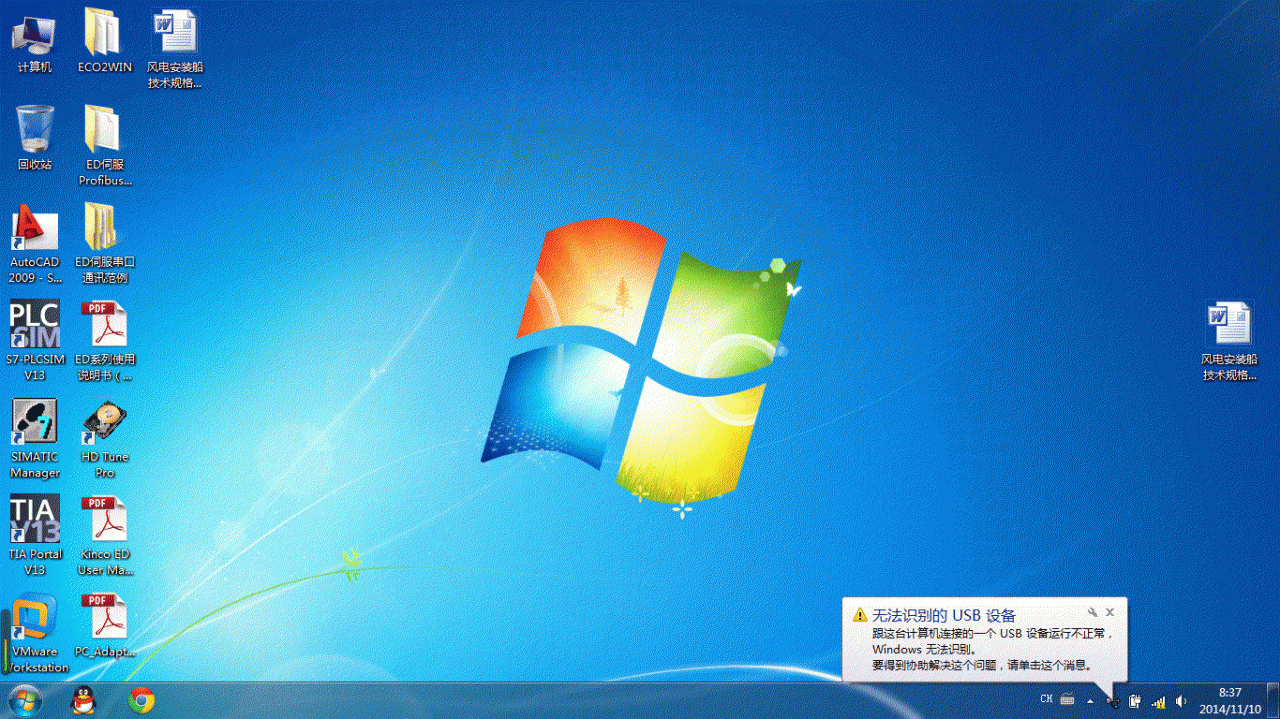1280x719 pixels.
Task: Click the USB device tray icon
Action: [1113, 702]
